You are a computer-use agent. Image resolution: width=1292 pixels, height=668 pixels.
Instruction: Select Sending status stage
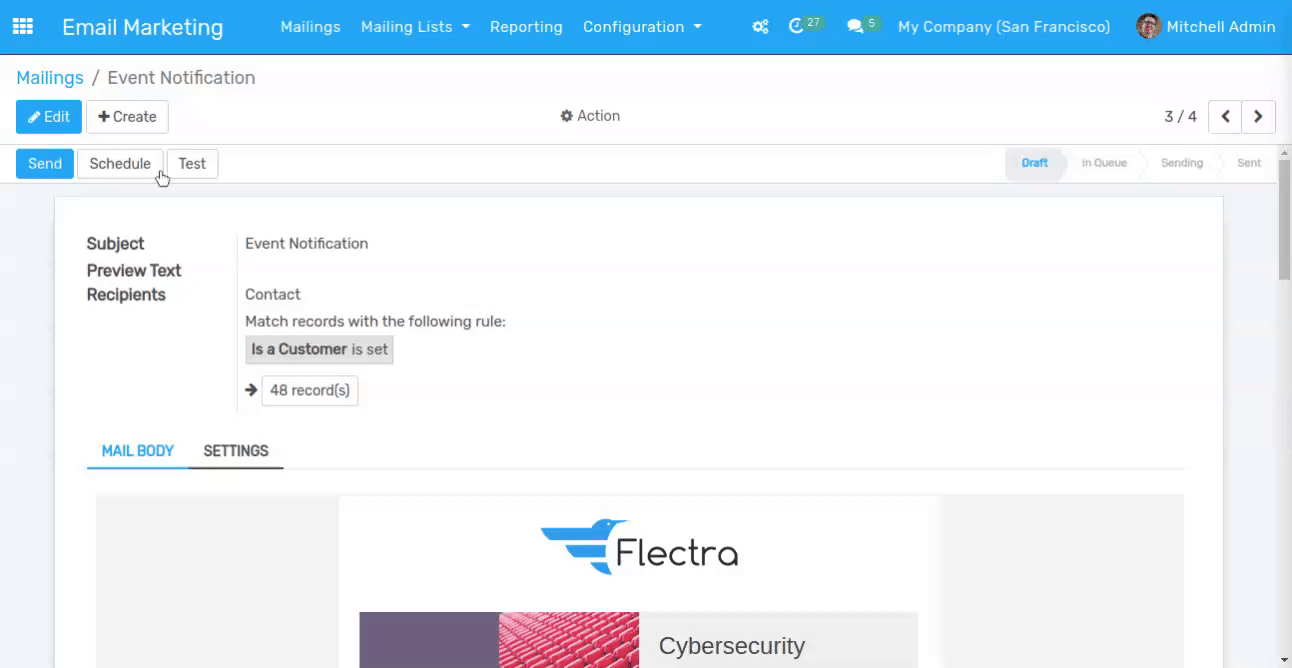(x=1182, y=163)
